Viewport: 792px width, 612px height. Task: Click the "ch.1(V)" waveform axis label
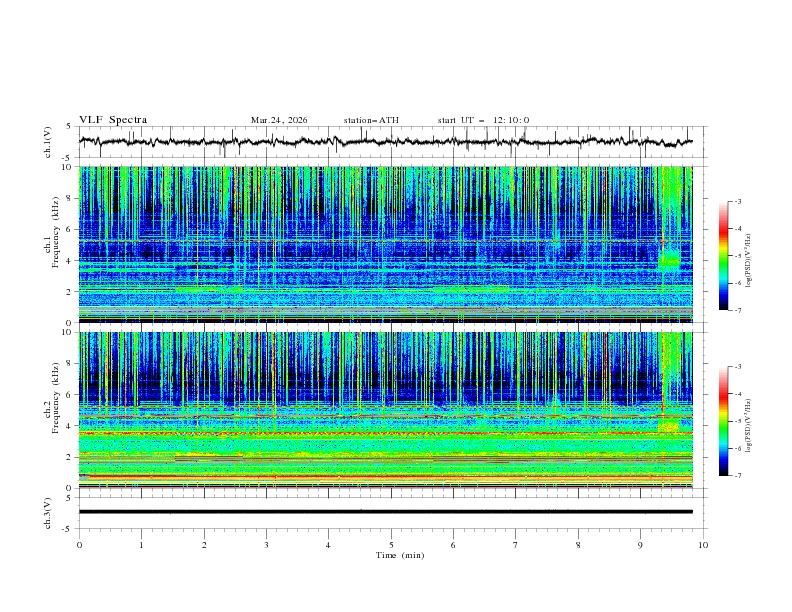(48, 142)
